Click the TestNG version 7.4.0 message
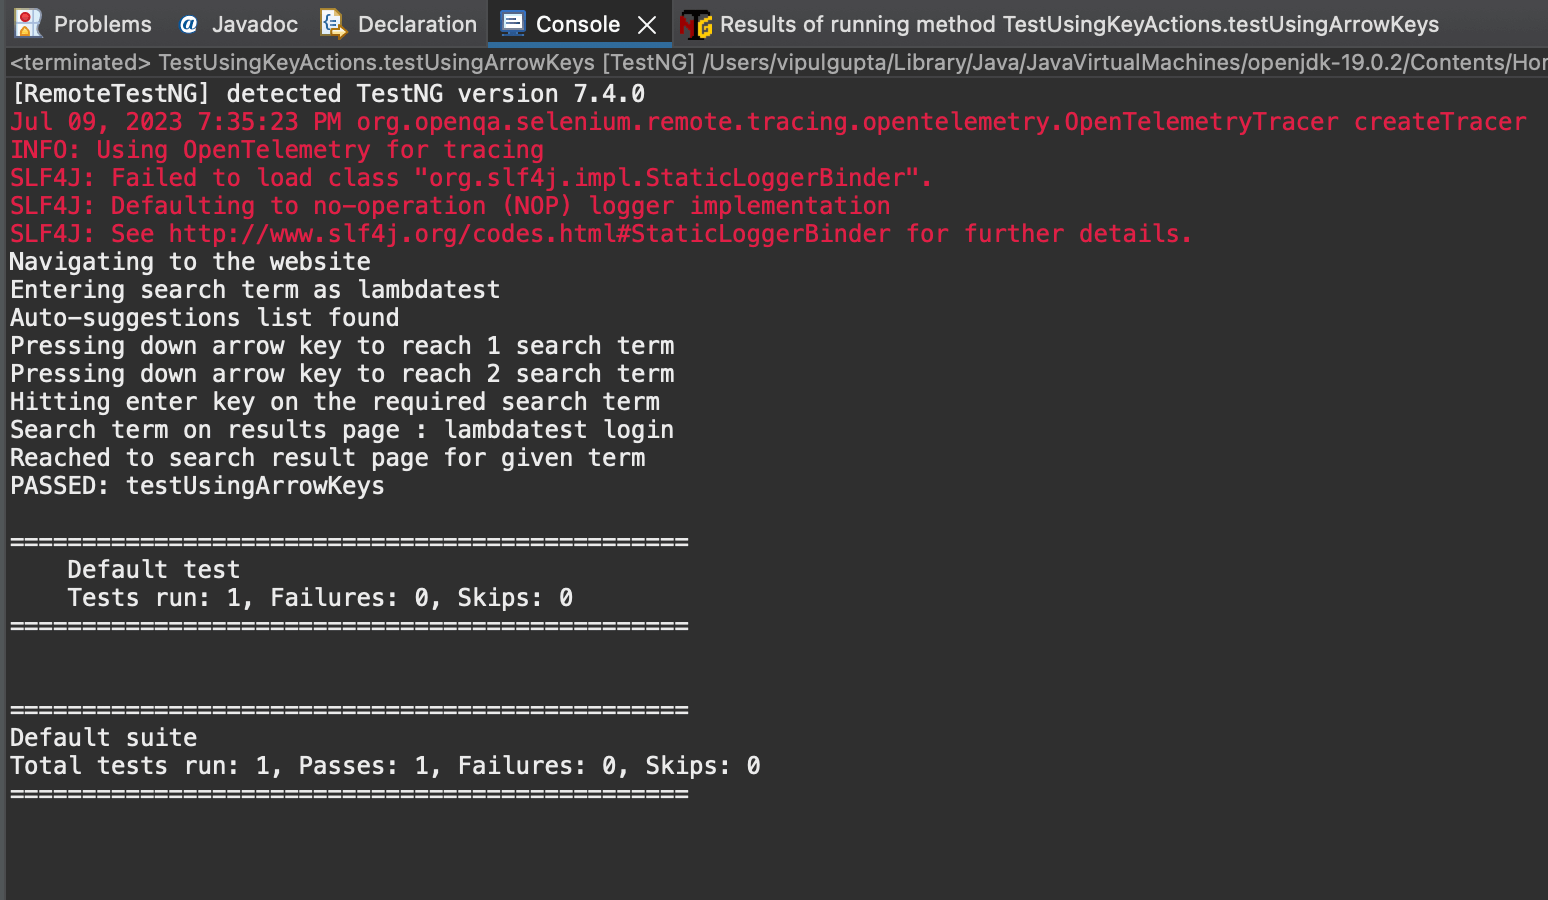Viewport: 1548px width, 900px height. click(326, 93)
